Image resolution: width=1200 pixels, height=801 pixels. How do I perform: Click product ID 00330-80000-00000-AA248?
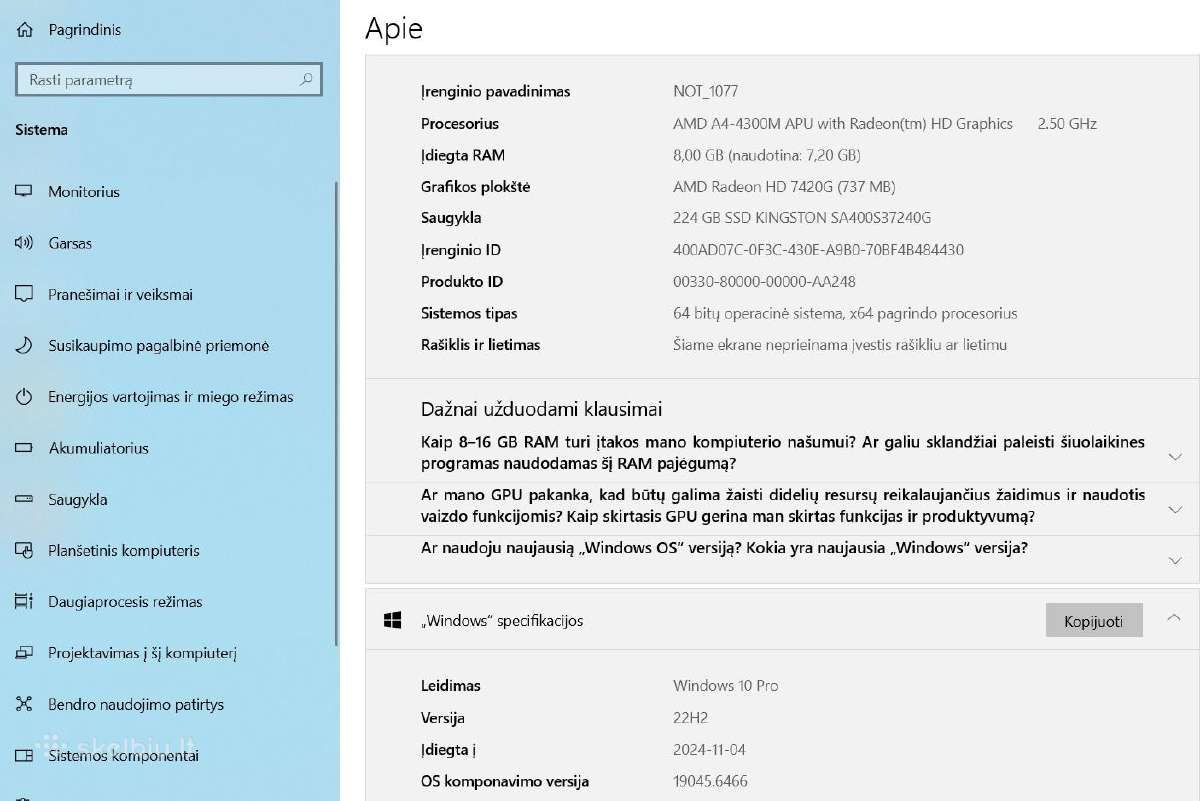pos(764,282)
